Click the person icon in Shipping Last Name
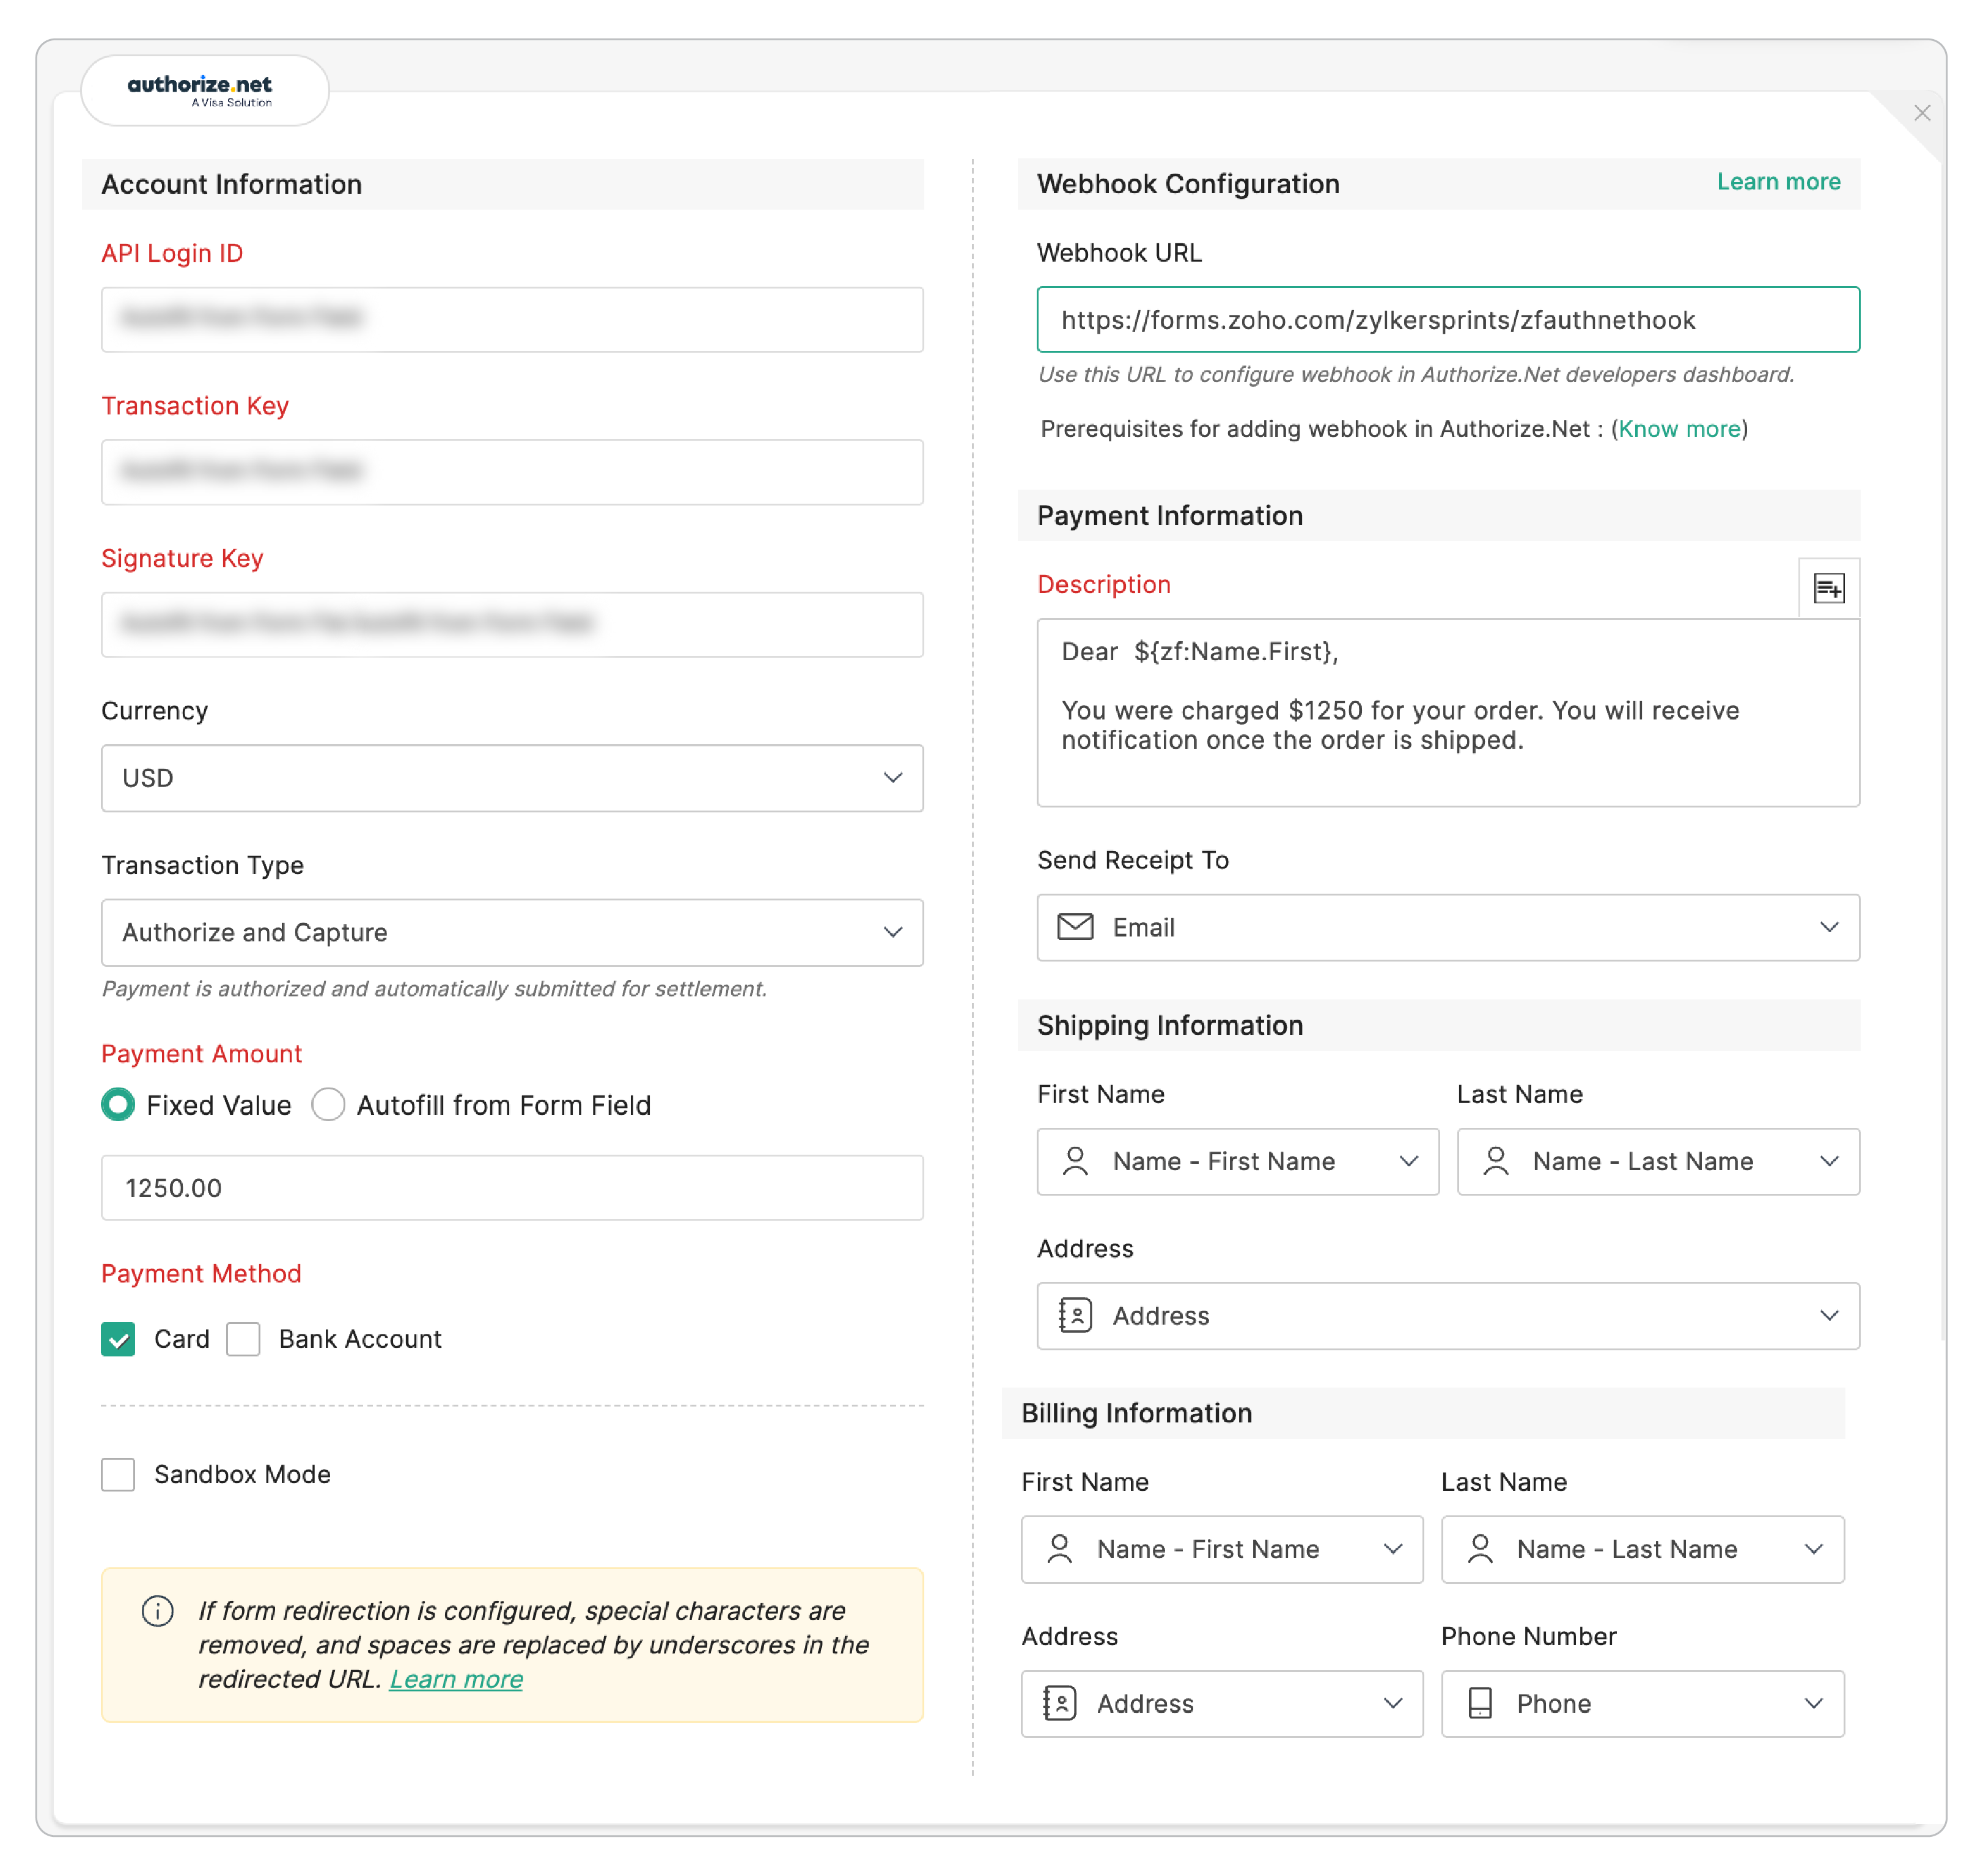The height and width of the screenshot is (1876, 1983). (1494, 1160)
